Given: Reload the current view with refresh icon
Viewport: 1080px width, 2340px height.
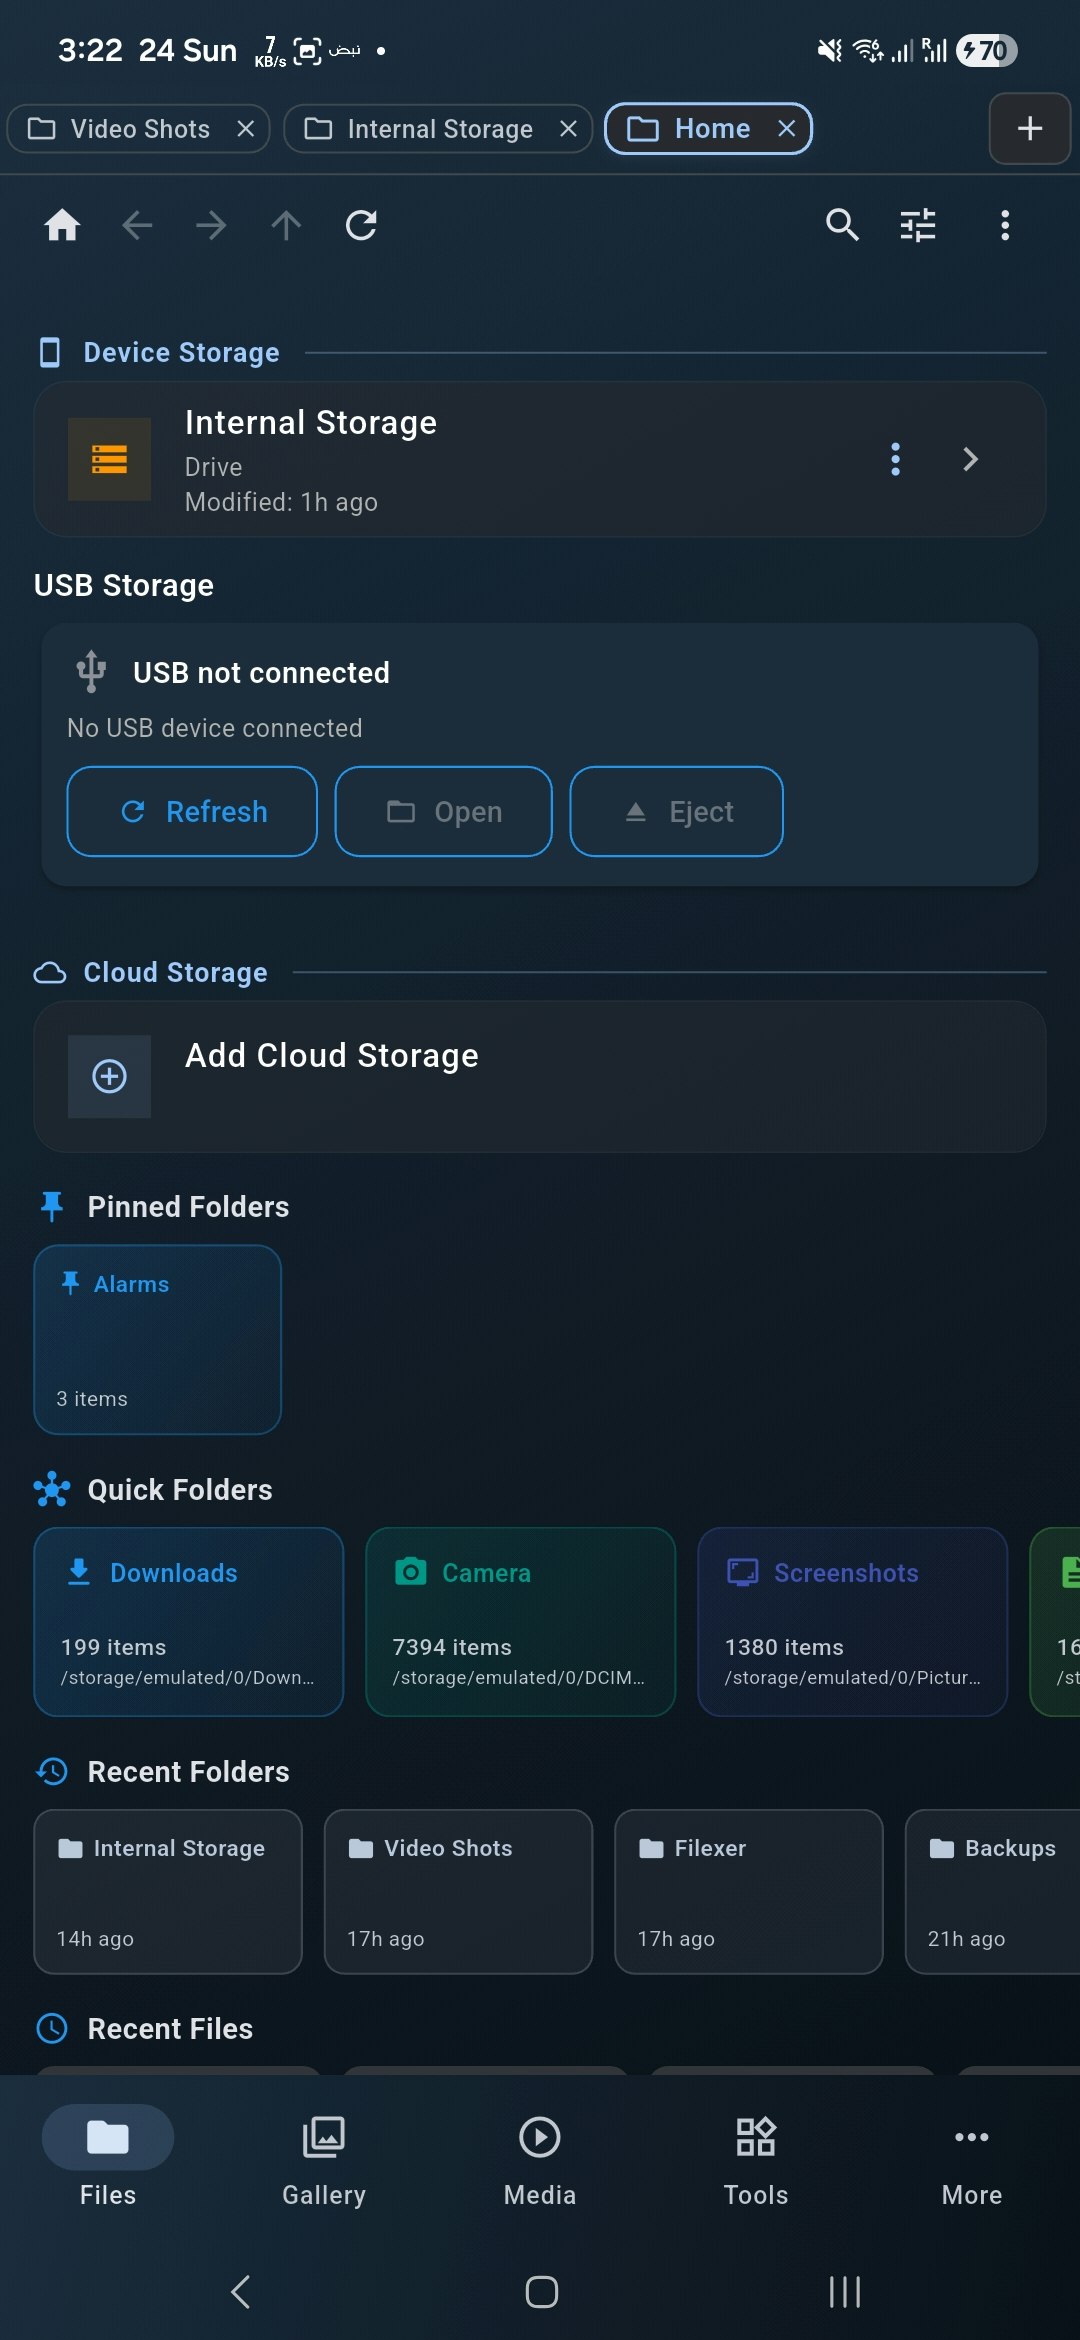Looking at the screenshot, I should [x=361, y=225].
